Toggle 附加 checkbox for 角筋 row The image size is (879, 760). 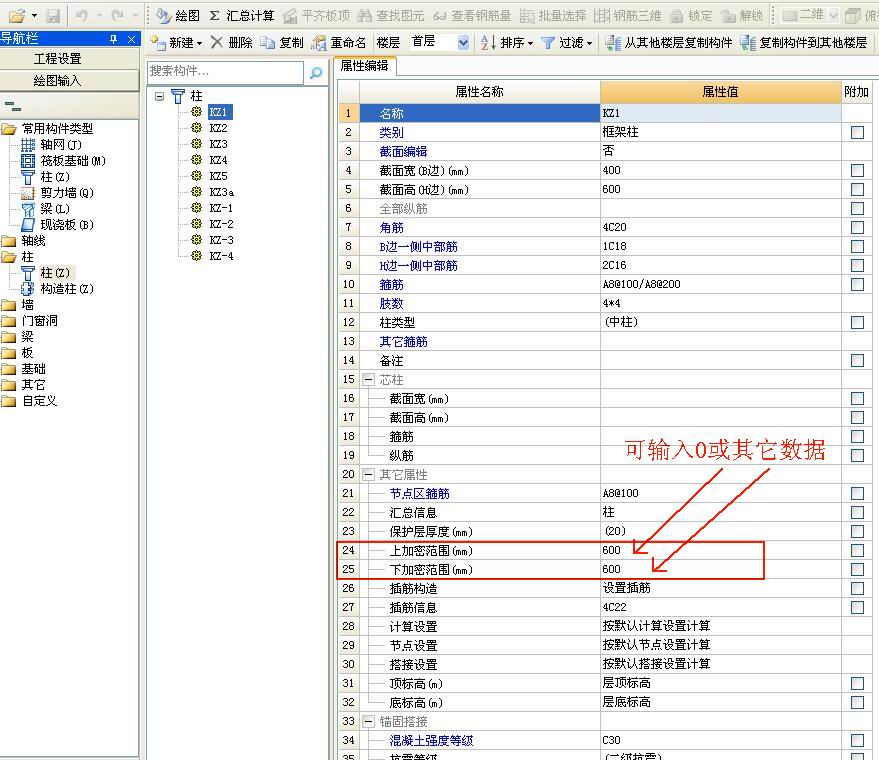click(x=857, y=228)
